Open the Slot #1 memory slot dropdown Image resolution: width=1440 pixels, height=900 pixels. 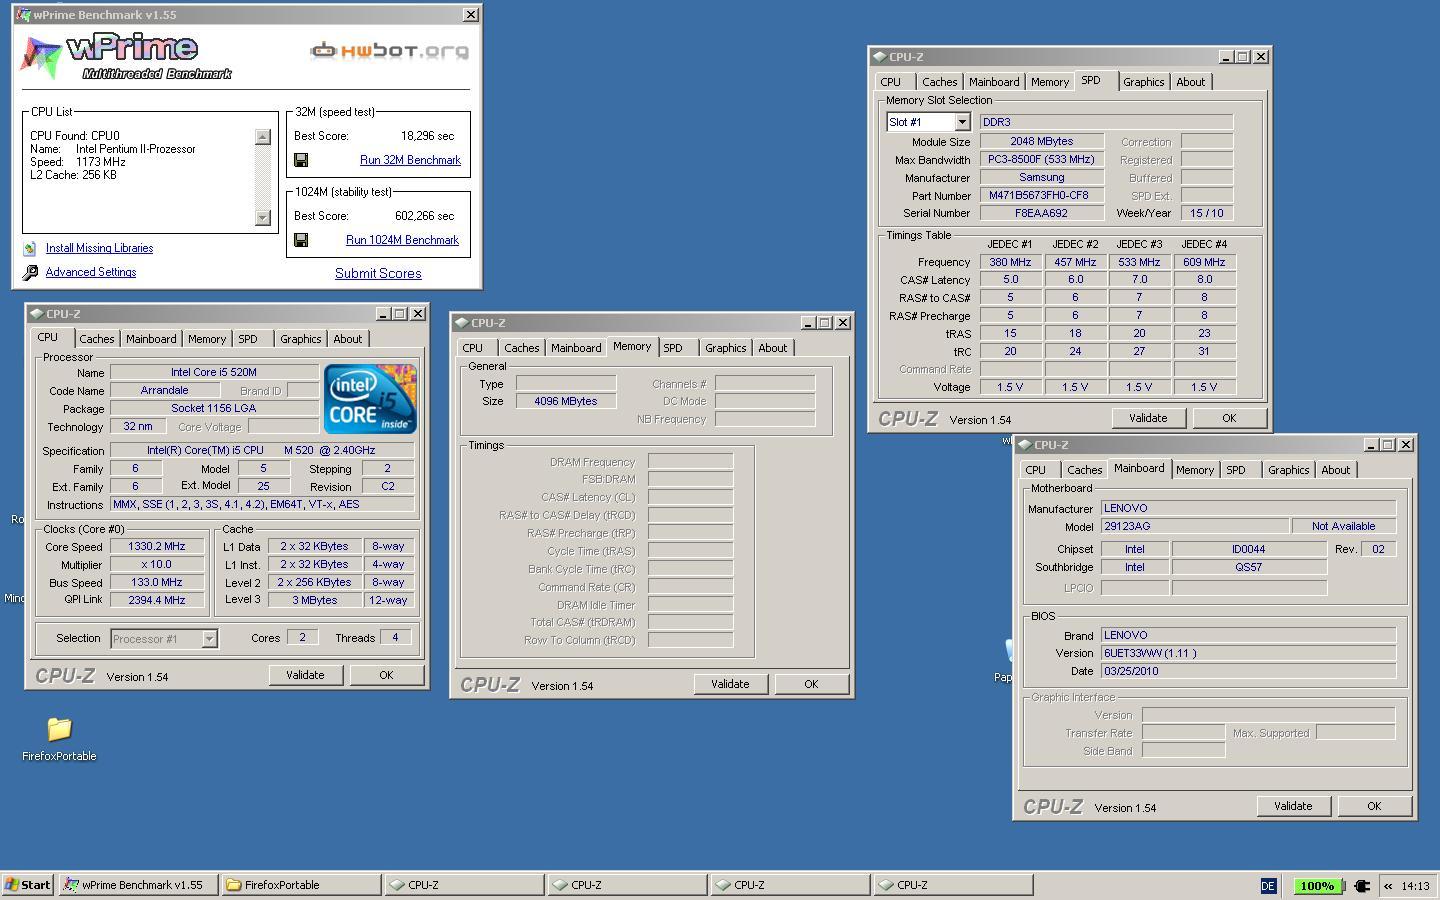coord(962,122)
